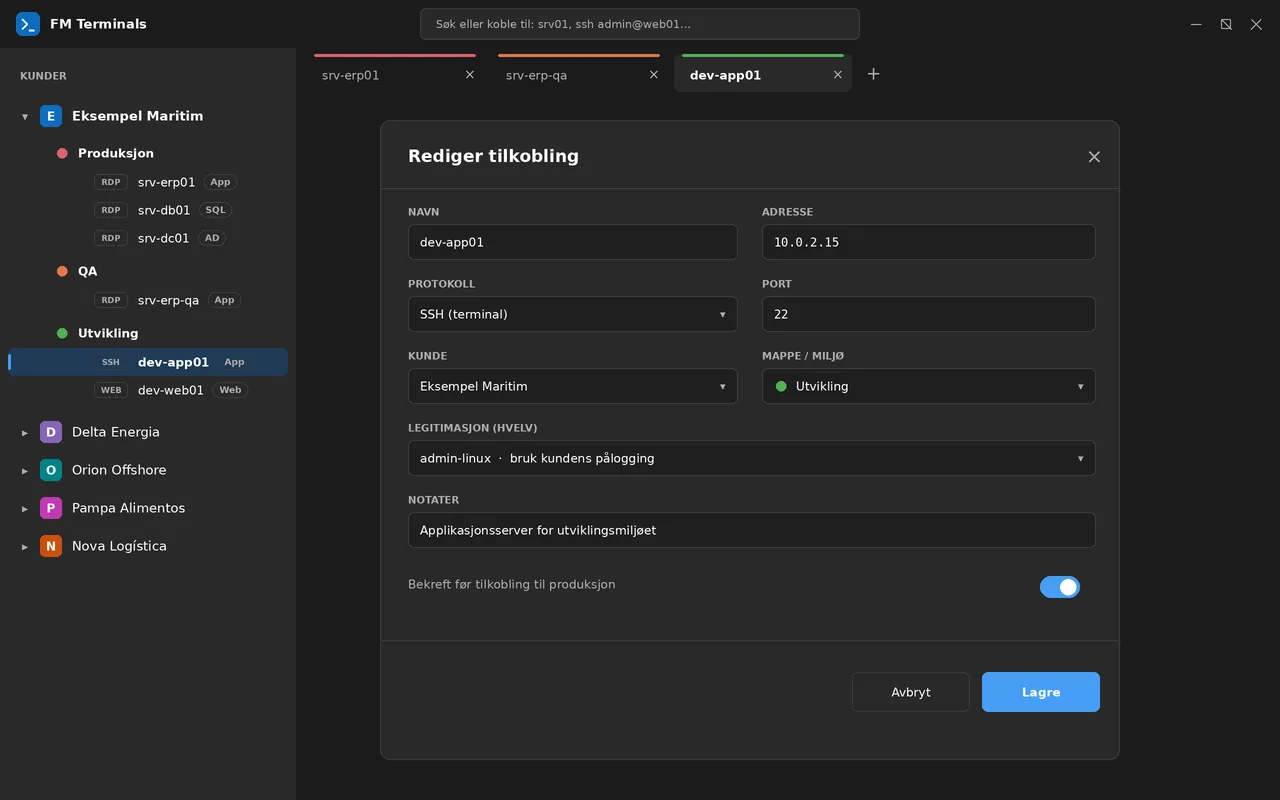Click the WEB badge next to dev-web01

click(110, 390)
